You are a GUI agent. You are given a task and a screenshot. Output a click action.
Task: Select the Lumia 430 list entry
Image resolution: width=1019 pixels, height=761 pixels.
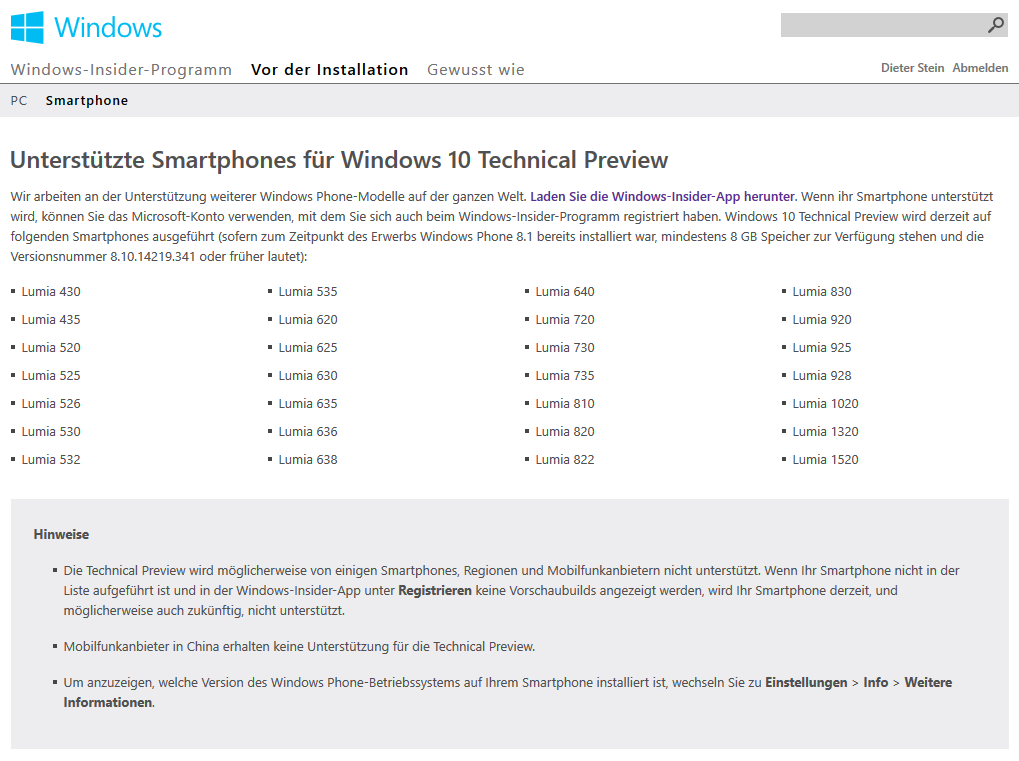(x=51, y=292)
